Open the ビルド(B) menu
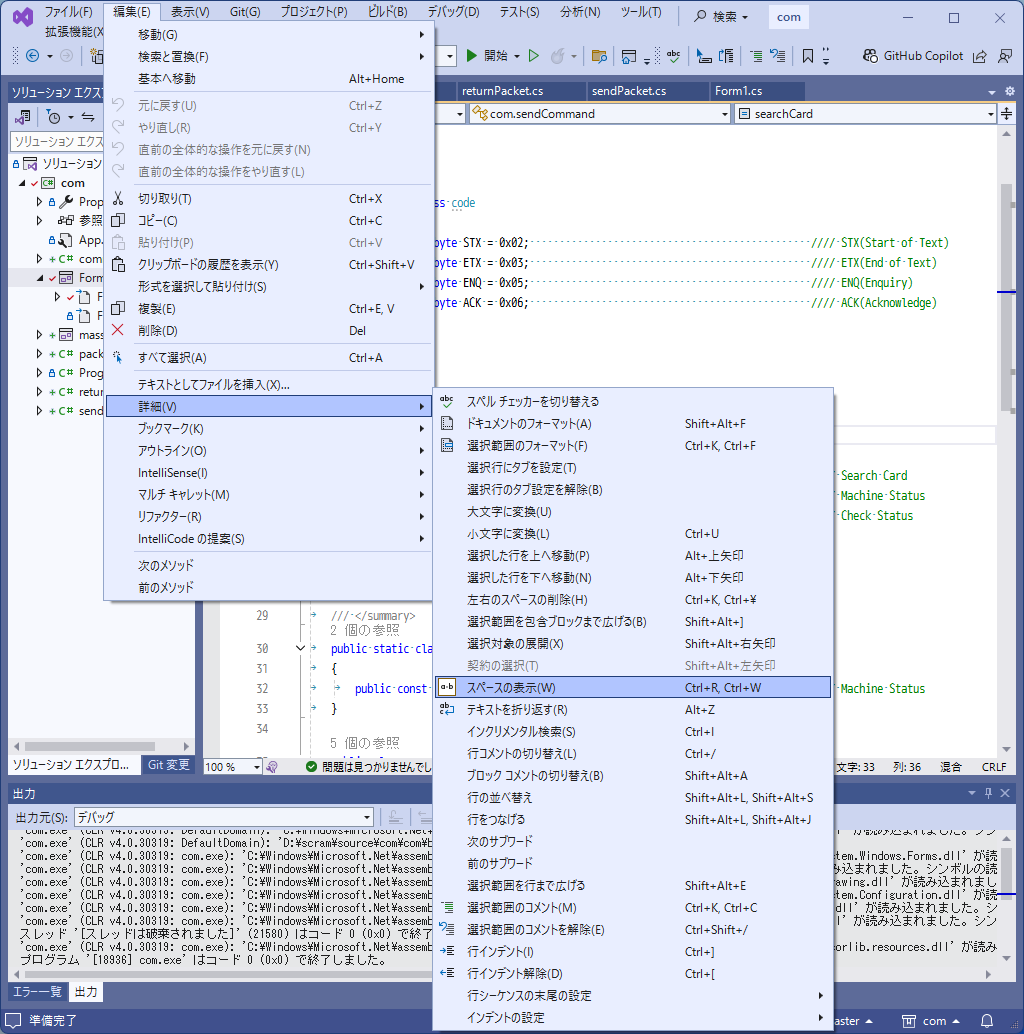Image resolution: width=1024 pixels, height=1034 pixels. point(387,12)
